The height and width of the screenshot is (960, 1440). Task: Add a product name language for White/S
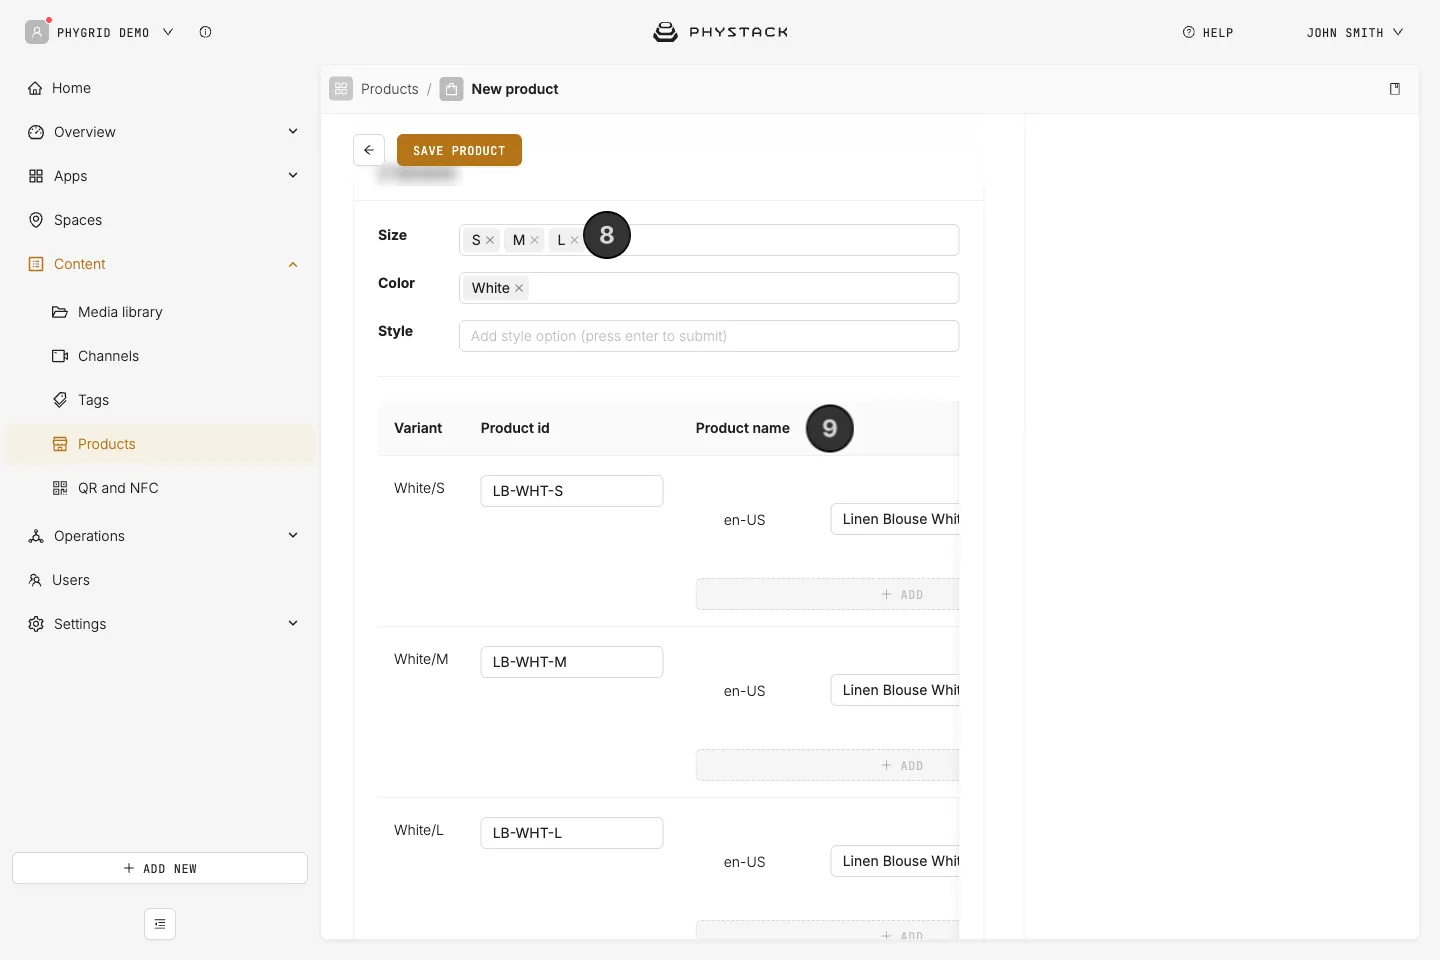point(827,594)
